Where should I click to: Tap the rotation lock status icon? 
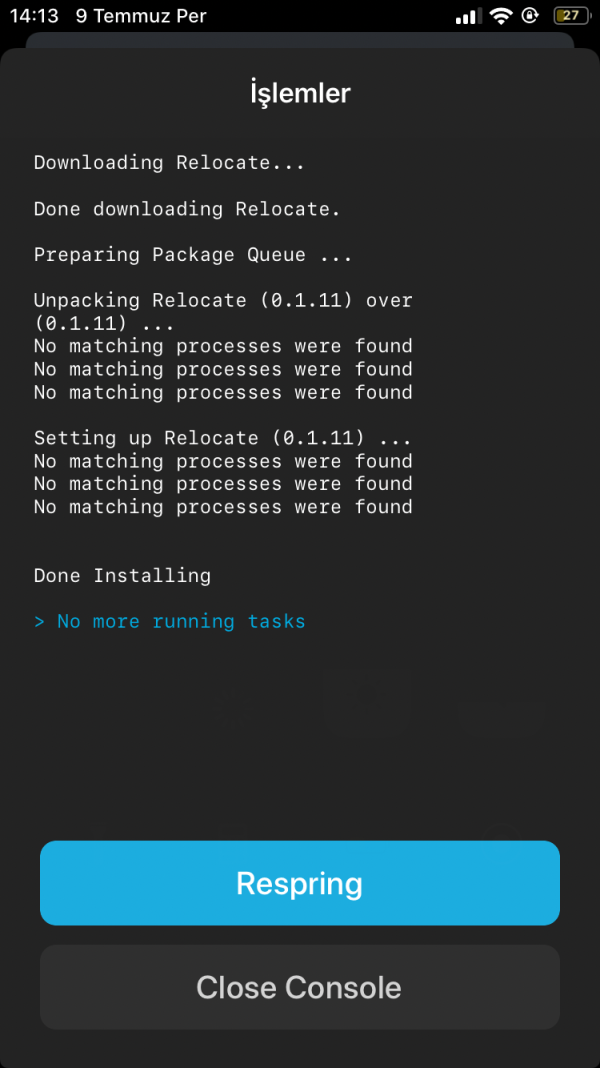pos(530,17)
